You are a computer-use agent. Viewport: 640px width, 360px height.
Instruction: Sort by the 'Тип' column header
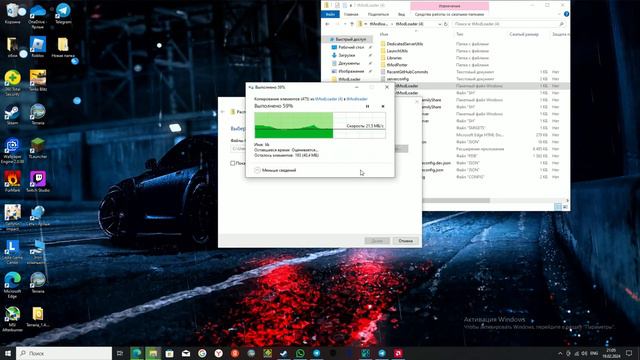coord(460,34)
